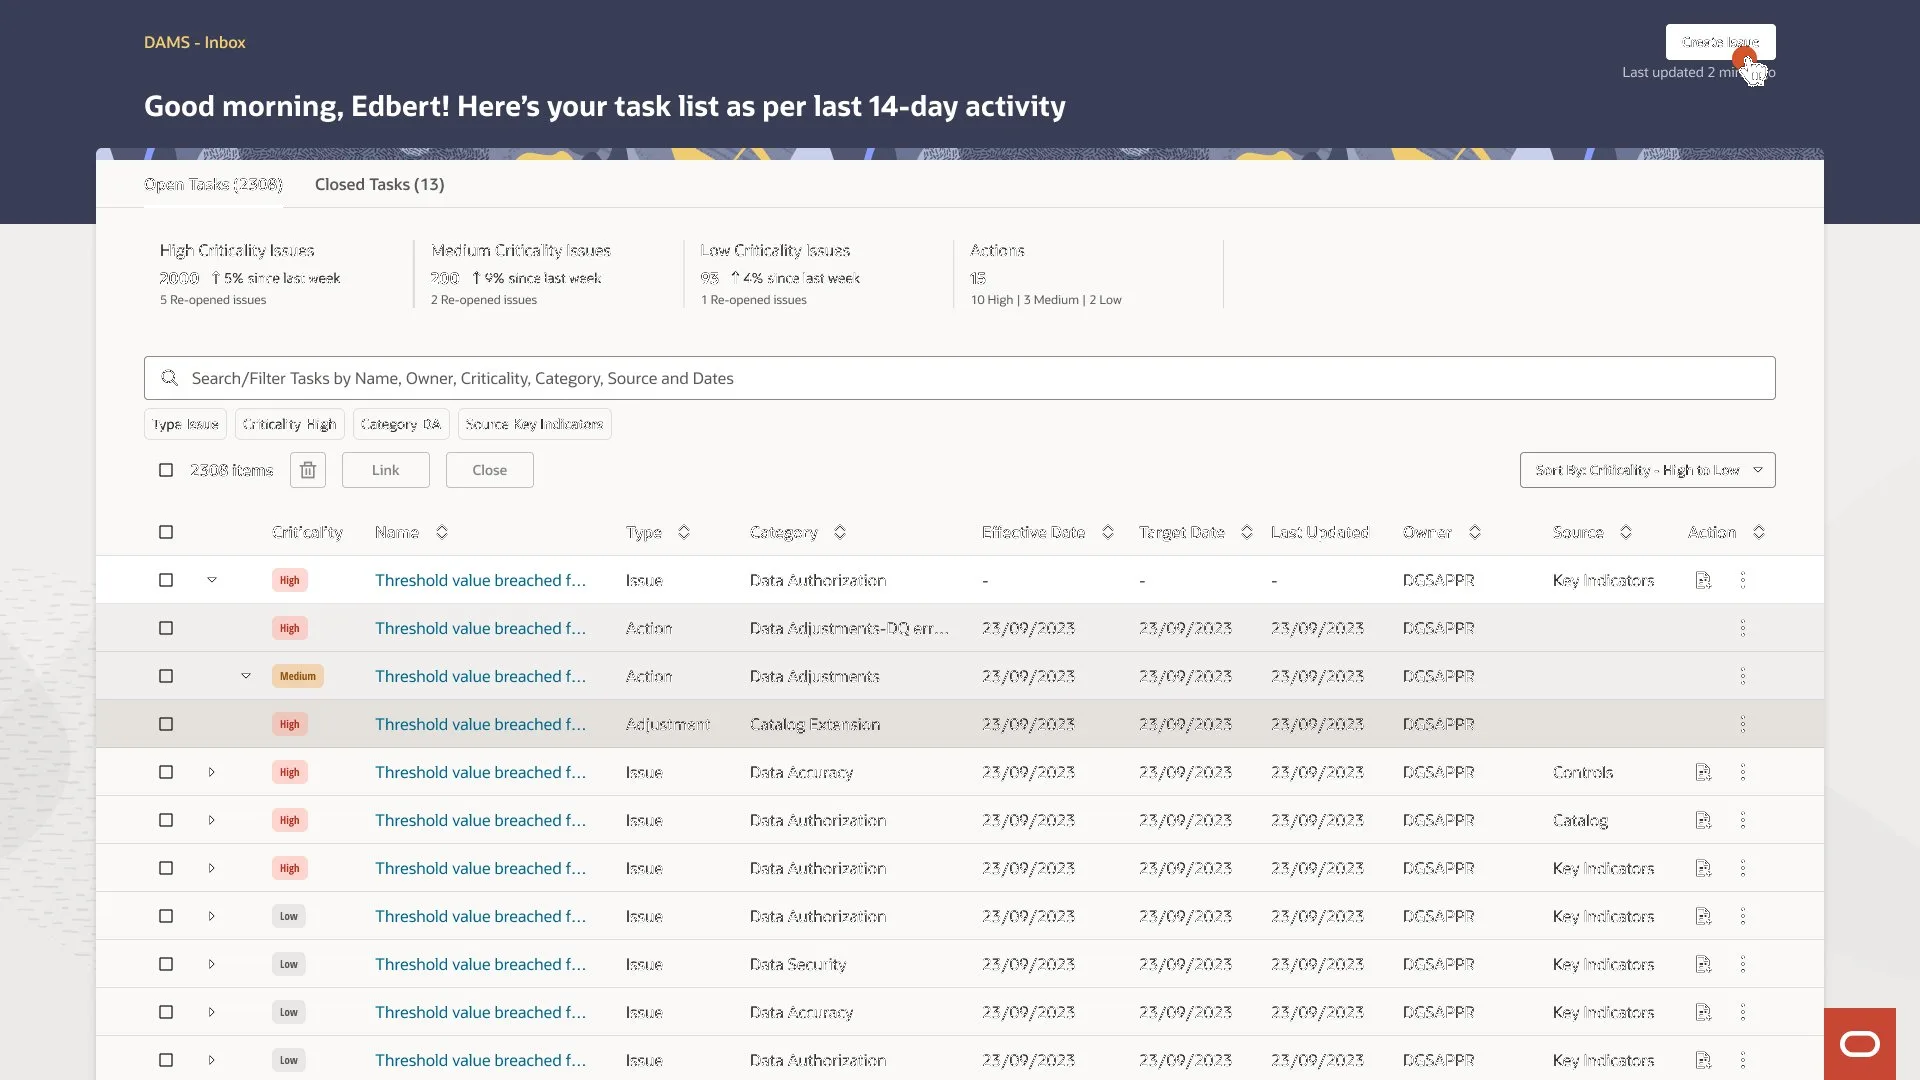Open kebab menu in Data Adjustments-DQ row

1743,628
